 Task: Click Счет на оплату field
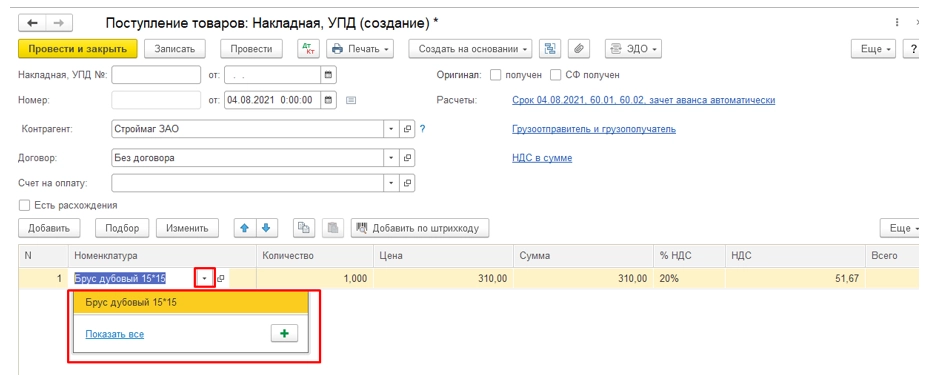[248, 183]
